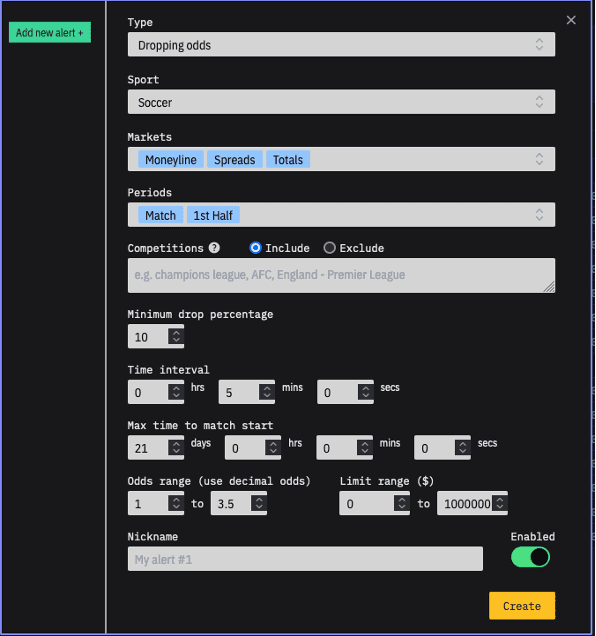Expand the Periods multi-select dropdown arrow
The image size is (596, 636).
(539, 215)
